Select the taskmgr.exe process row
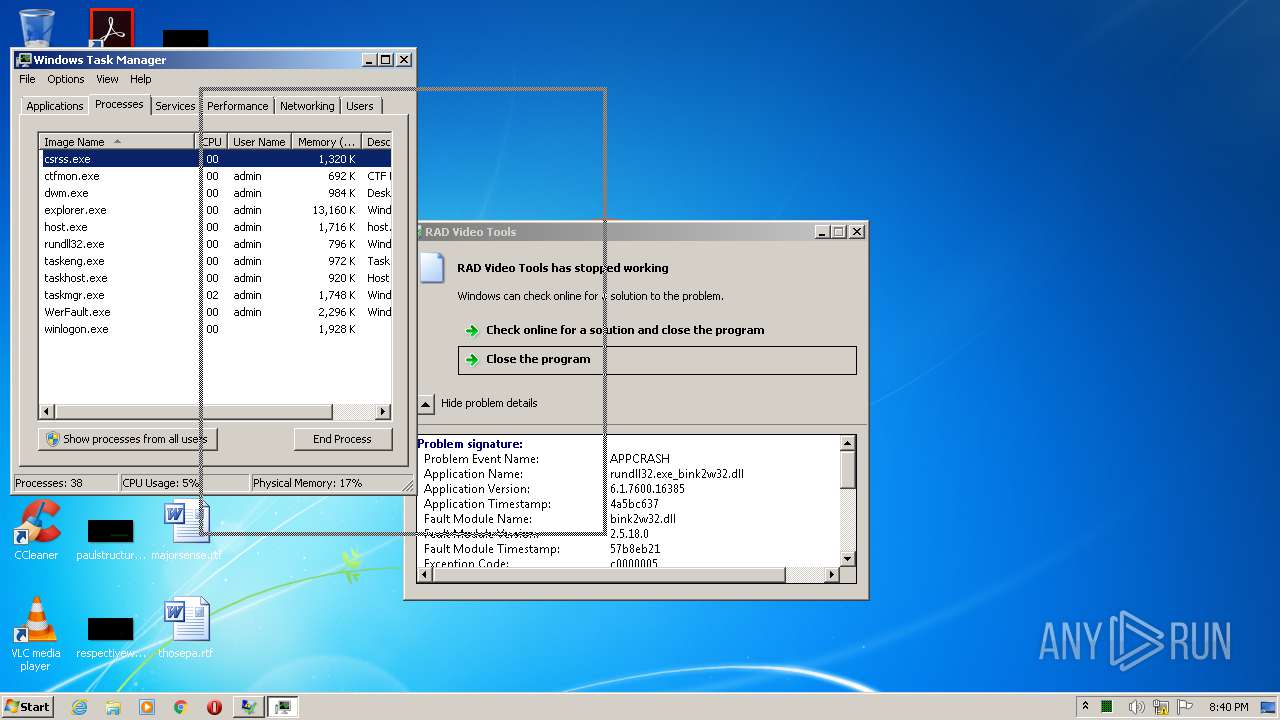1280x720 pixels. click(x=215, y=295)
